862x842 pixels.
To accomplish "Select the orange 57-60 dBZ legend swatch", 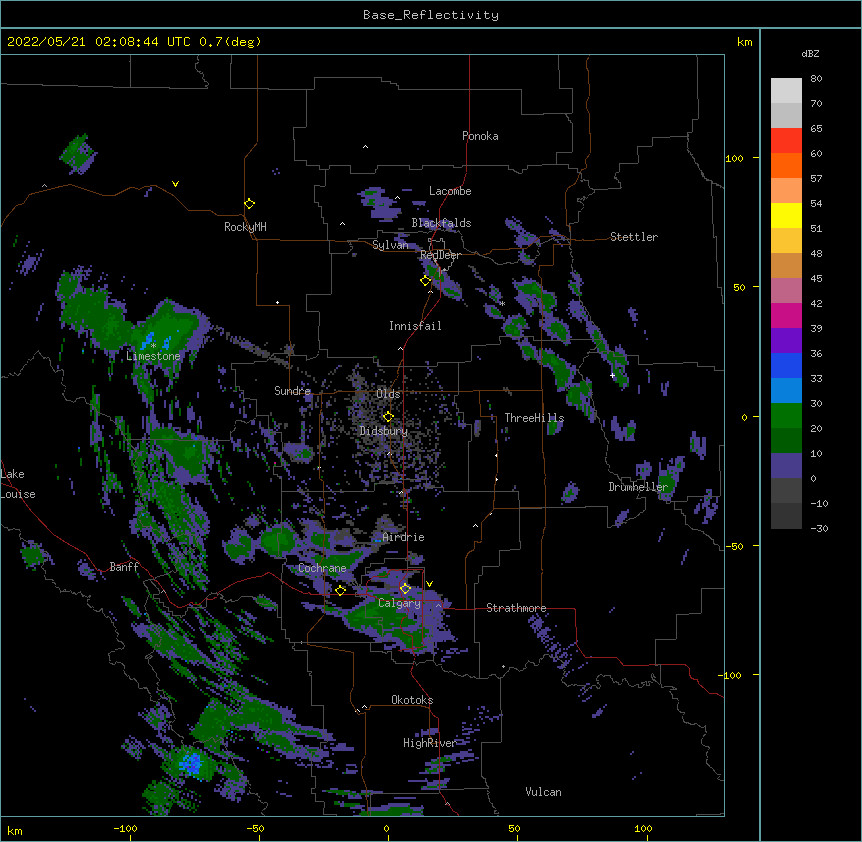I will (786, 165).
